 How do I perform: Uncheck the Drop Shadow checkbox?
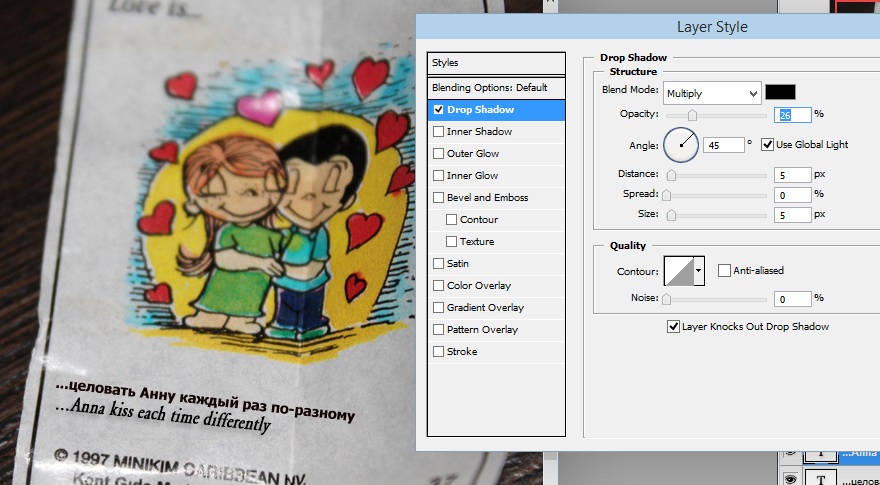pos(438,109)
